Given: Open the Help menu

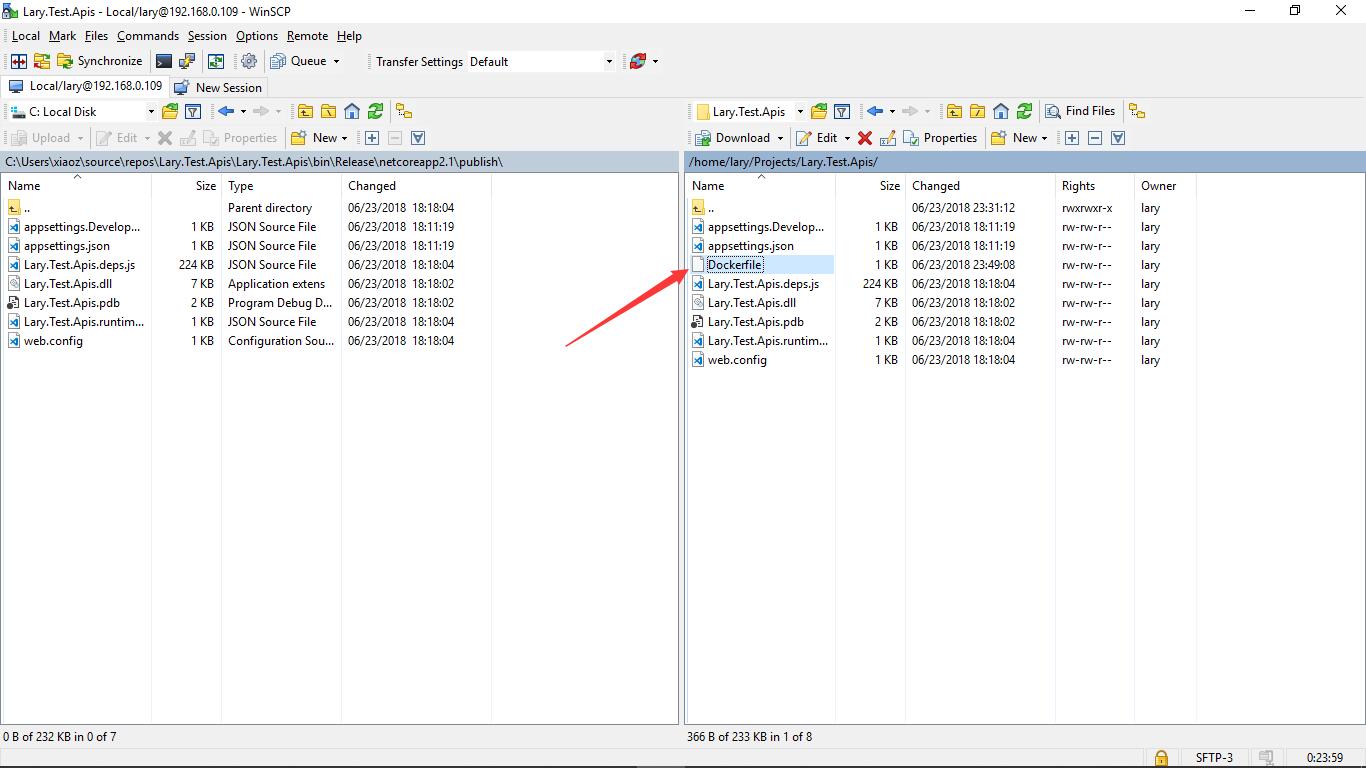Looking at the screenshot, I should tap(349, 36).
